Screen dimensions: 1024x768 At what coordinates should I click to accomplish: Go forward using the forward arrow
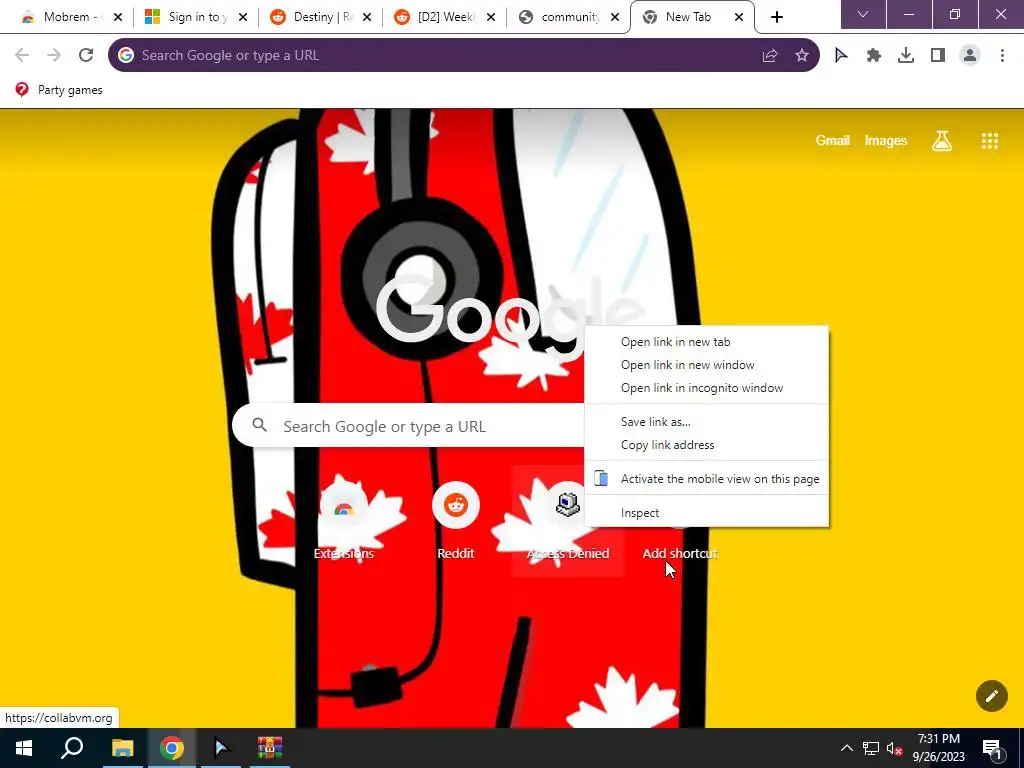[54, 56]
